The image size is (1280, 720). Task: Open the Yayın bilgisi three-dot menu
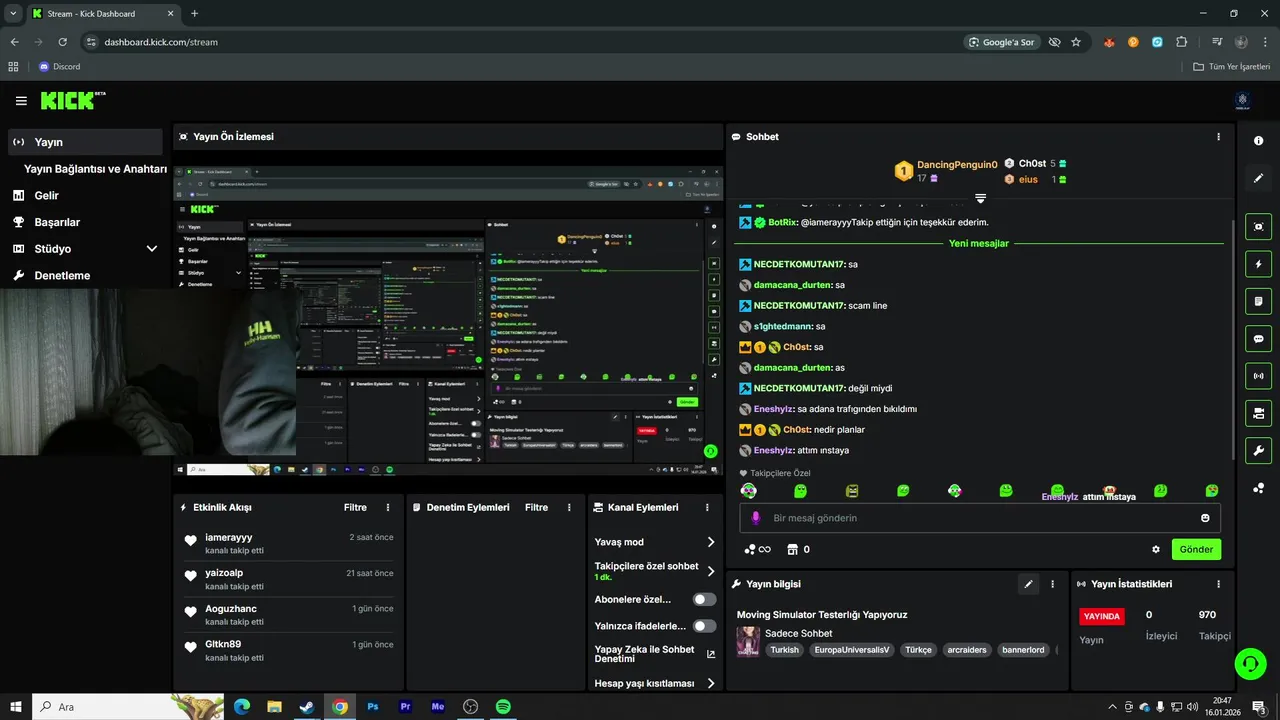pyautogui.click(x=1052, y=584)
